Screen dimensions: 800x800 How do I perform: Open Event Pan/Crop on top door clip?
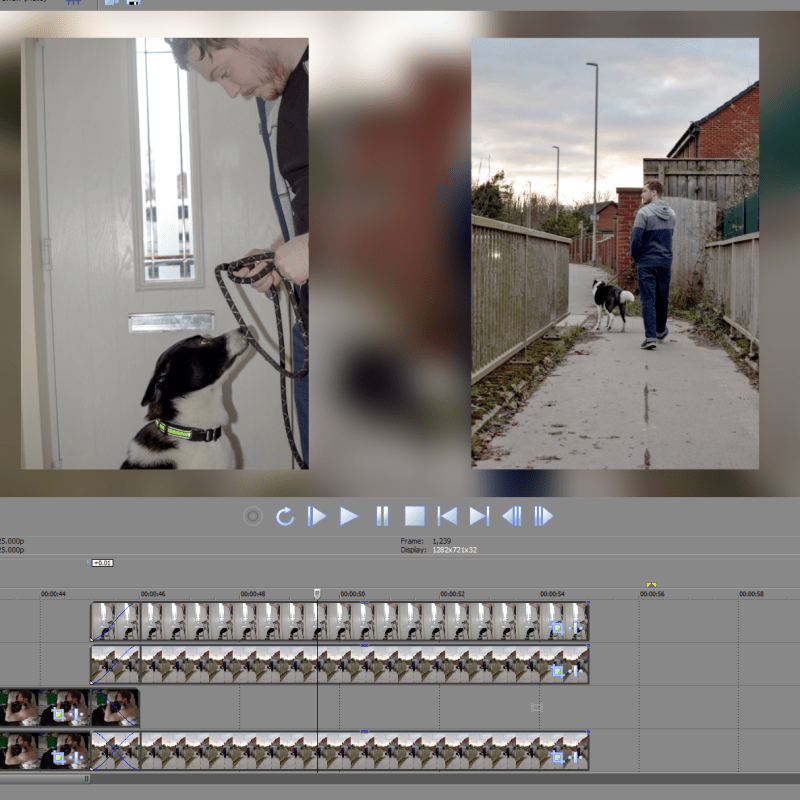[557, 628]
